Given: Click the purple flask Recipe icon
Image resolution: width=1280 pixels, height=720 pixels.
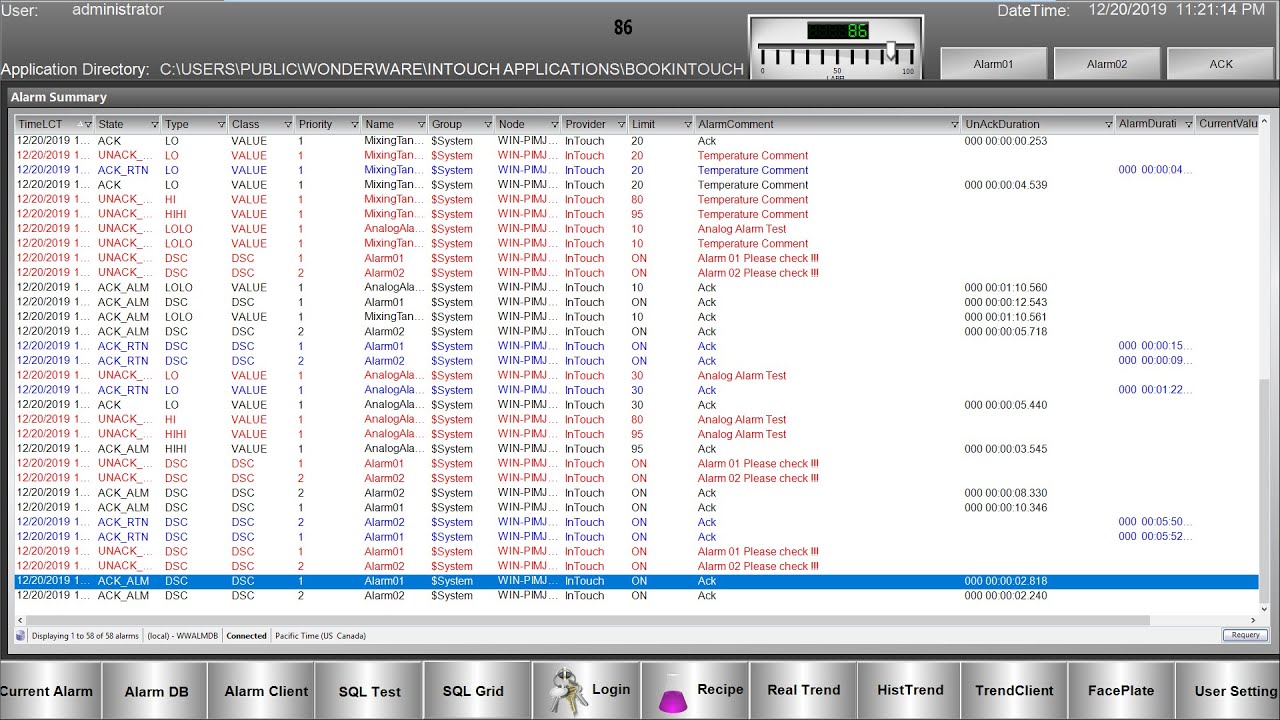Looking at the screenshot, I should (x=675, y=692).
